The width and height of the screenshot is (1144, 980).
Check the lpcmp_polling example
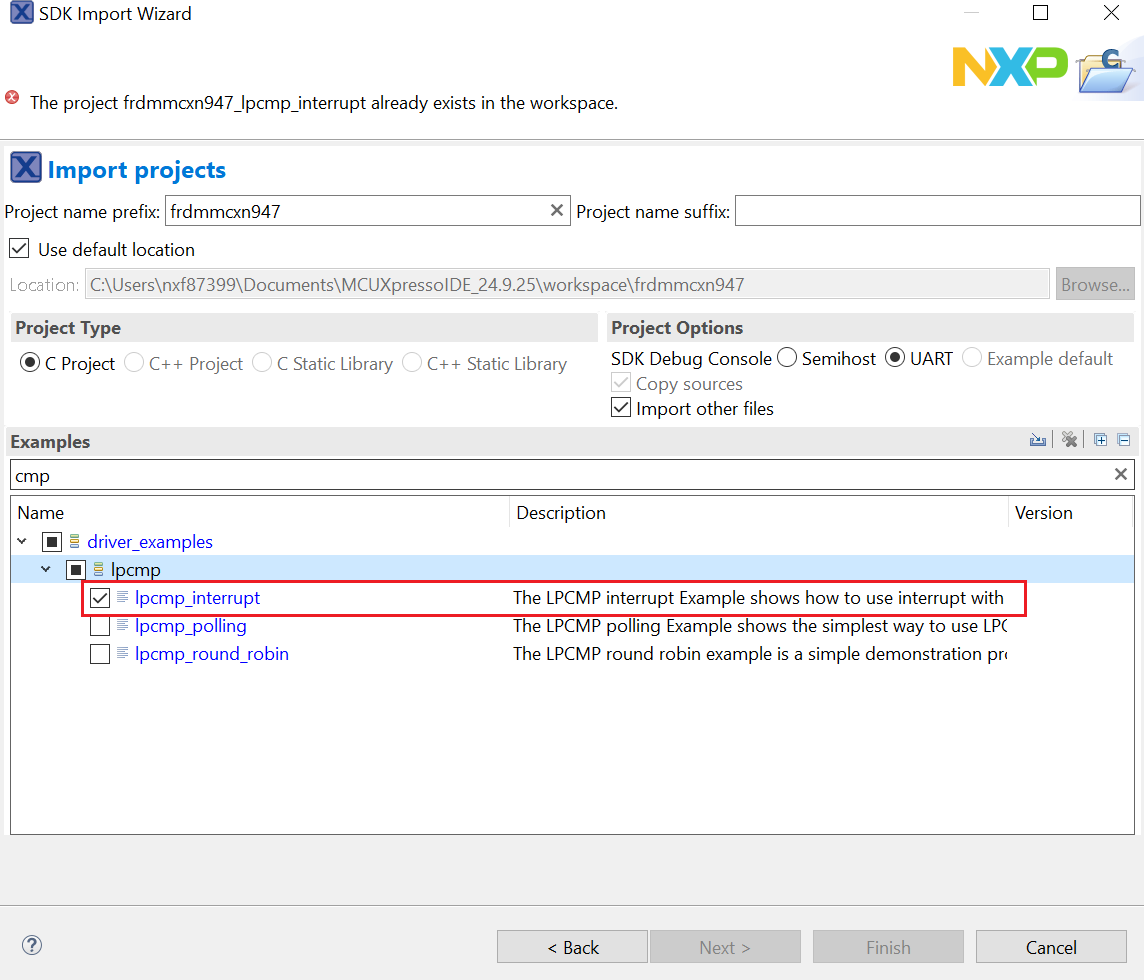click(x=97, y=625)
